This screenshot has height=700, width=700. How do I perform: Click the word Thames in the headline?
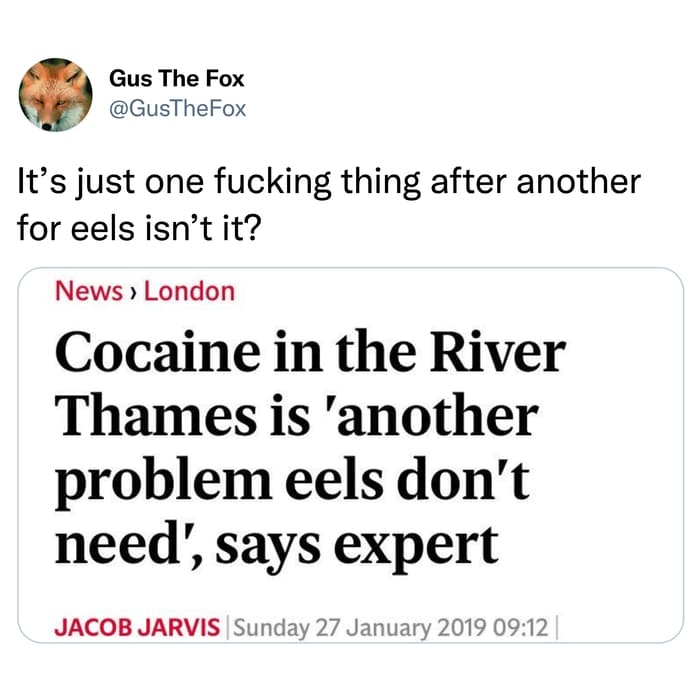point(156,415)
